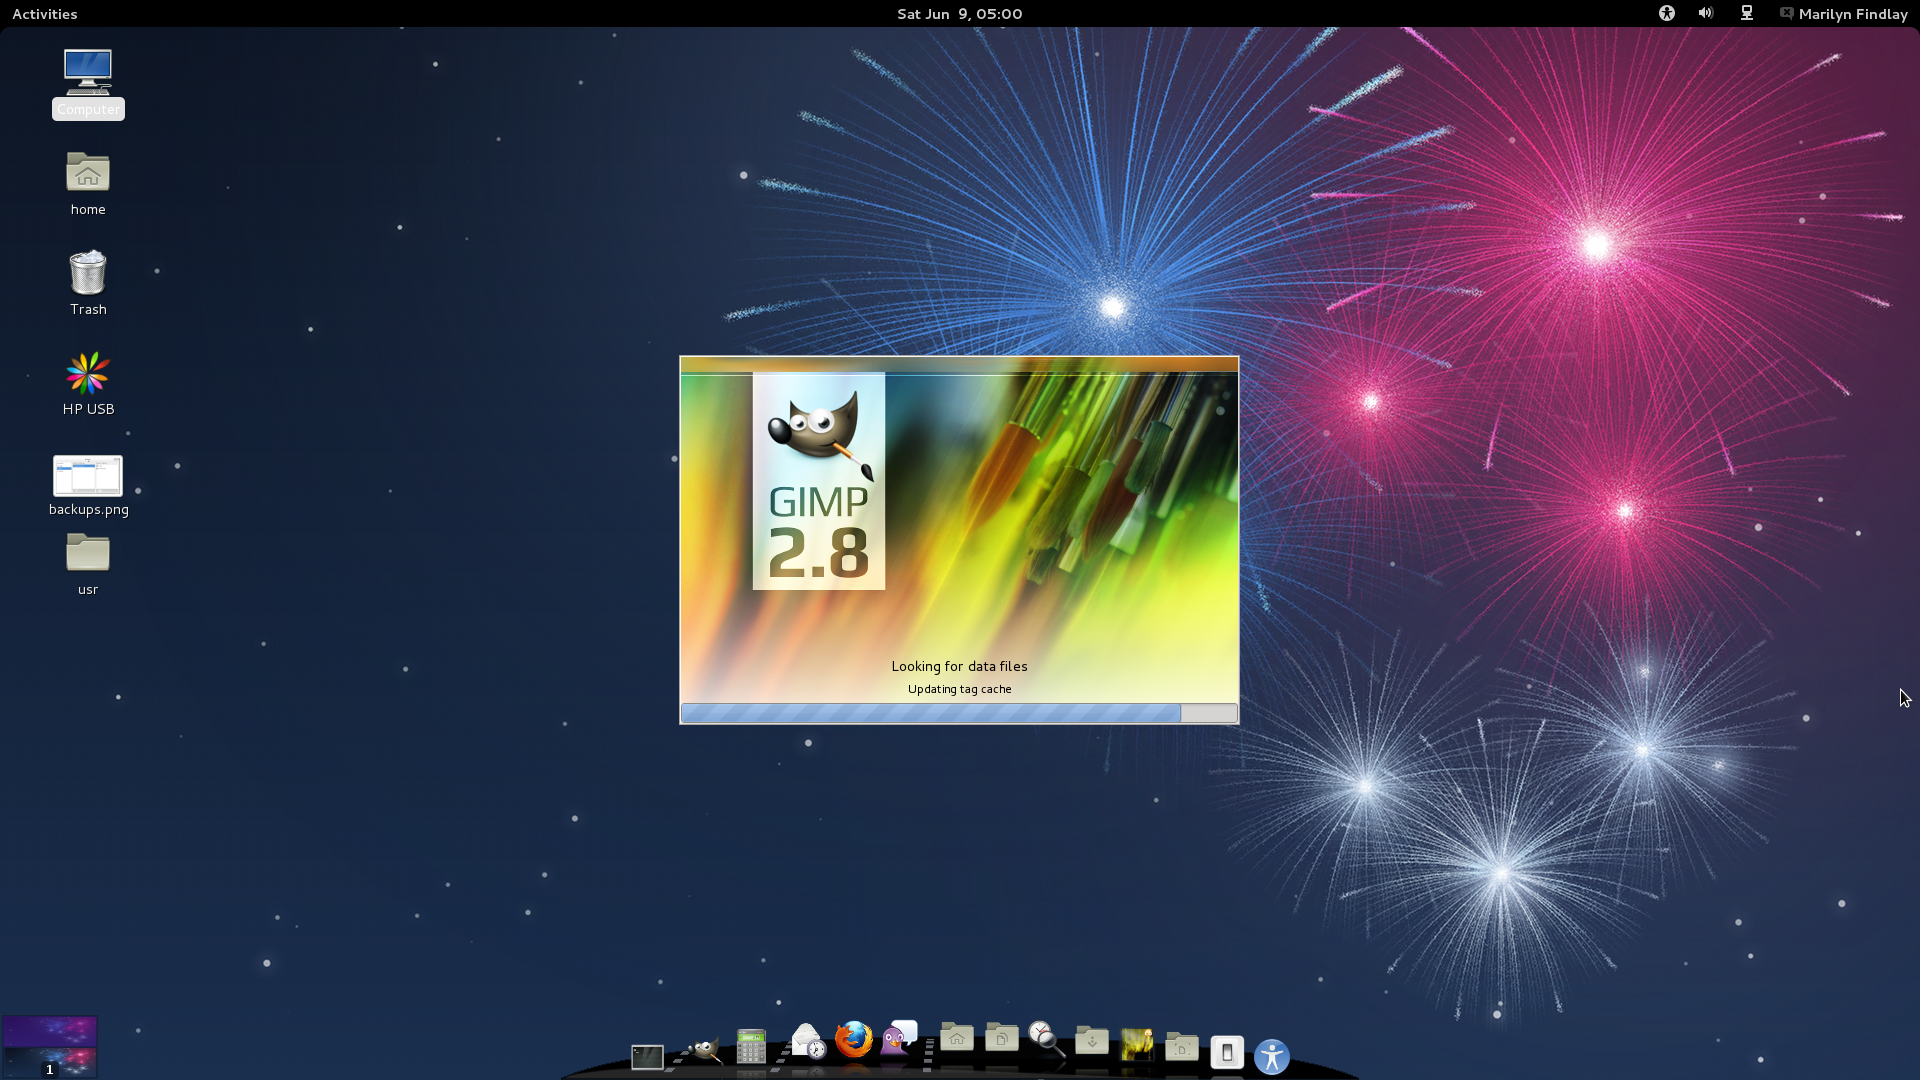Click the workspace switcher thumbnail
Image resolution: width=1920 pixels, height=1080 pixels.
(49, 1046)
